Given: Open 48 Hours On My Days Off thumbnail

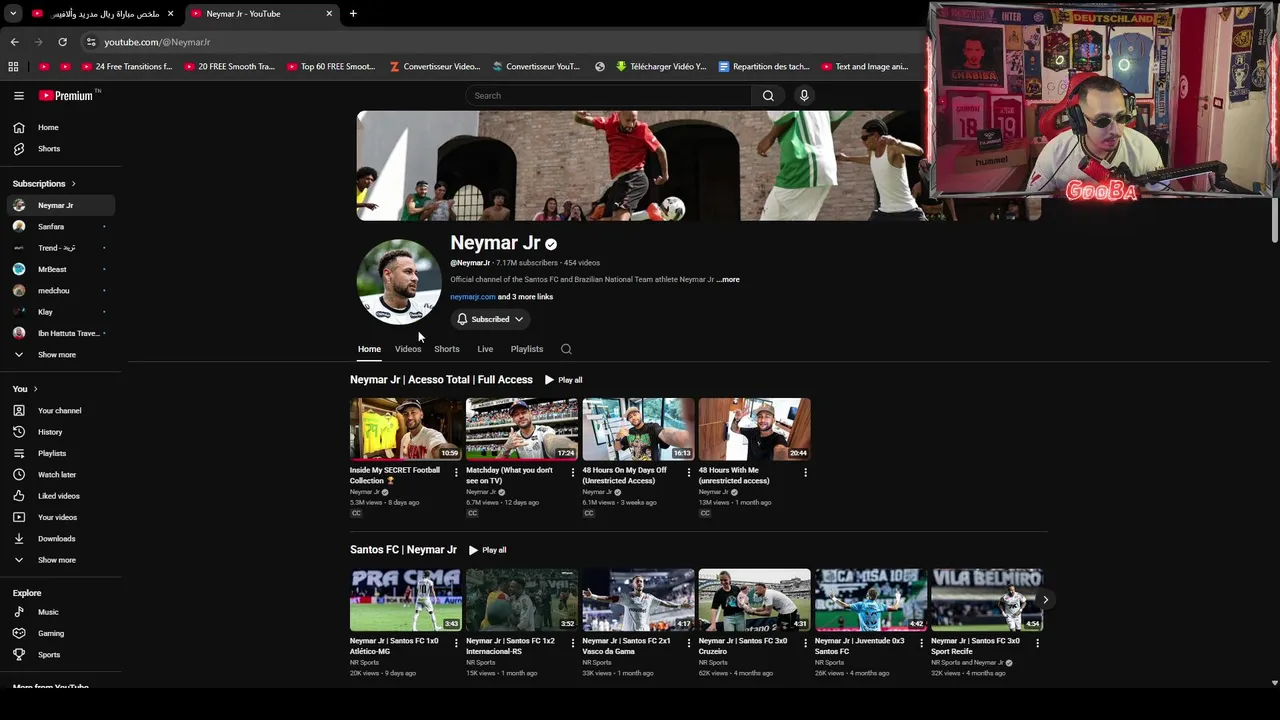Looking at the screenshot, I should point(638,429).
